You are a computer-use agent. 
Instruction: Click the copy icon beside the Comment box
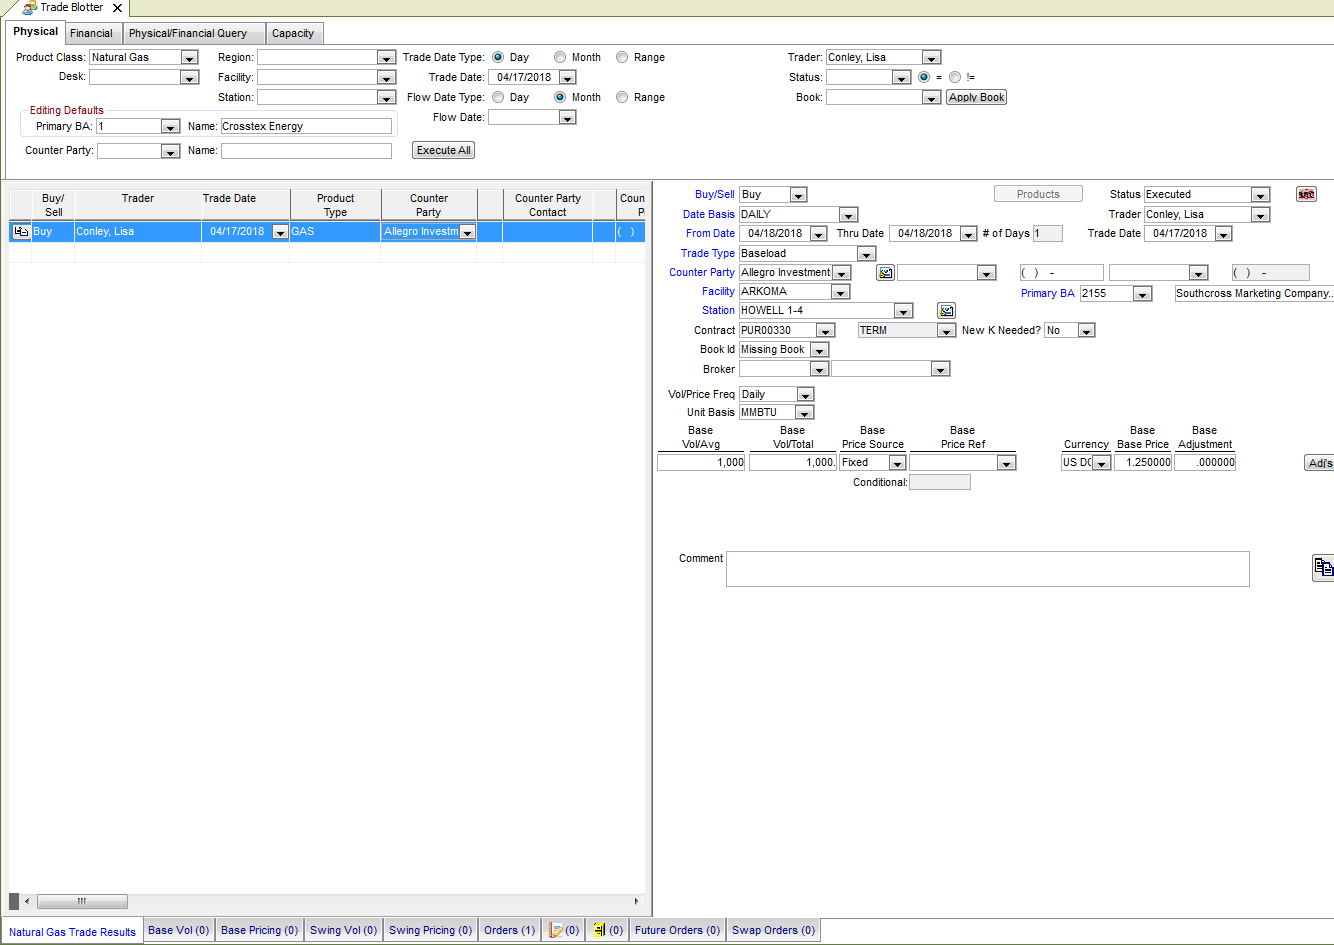[x=1323, y=567]
